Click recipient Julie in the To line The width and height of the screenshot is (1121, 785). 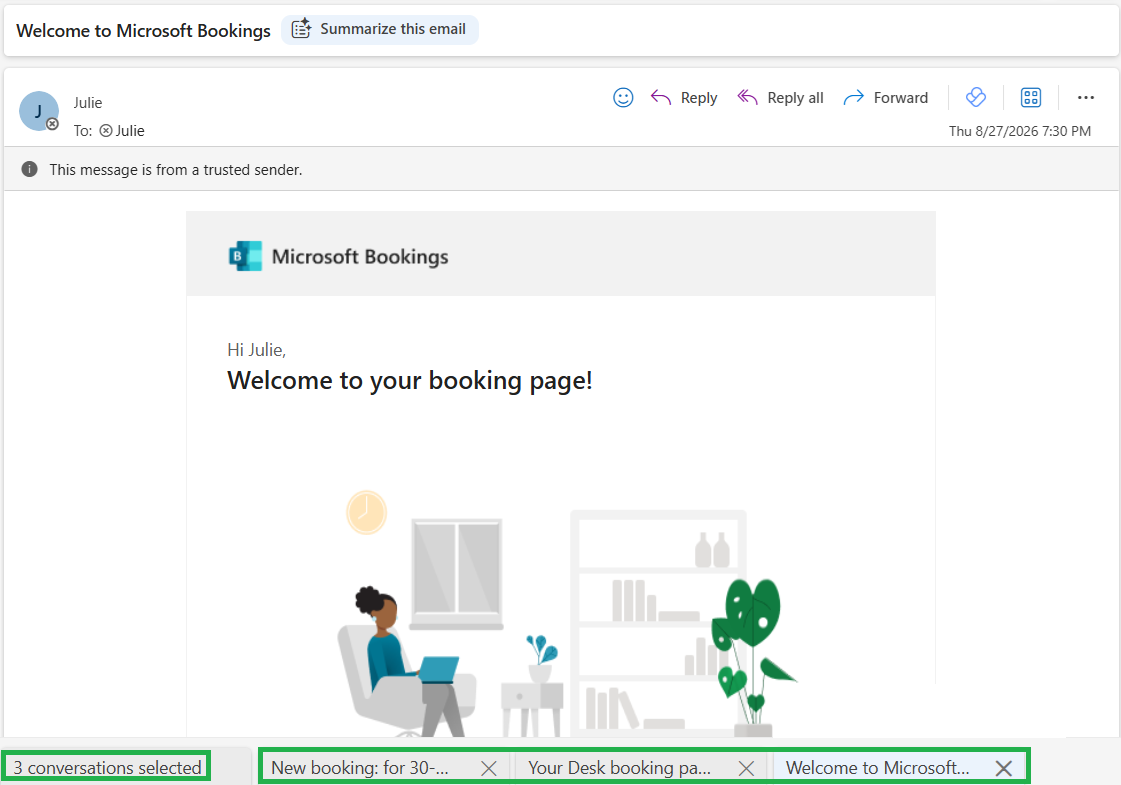[x=122, y=131]
